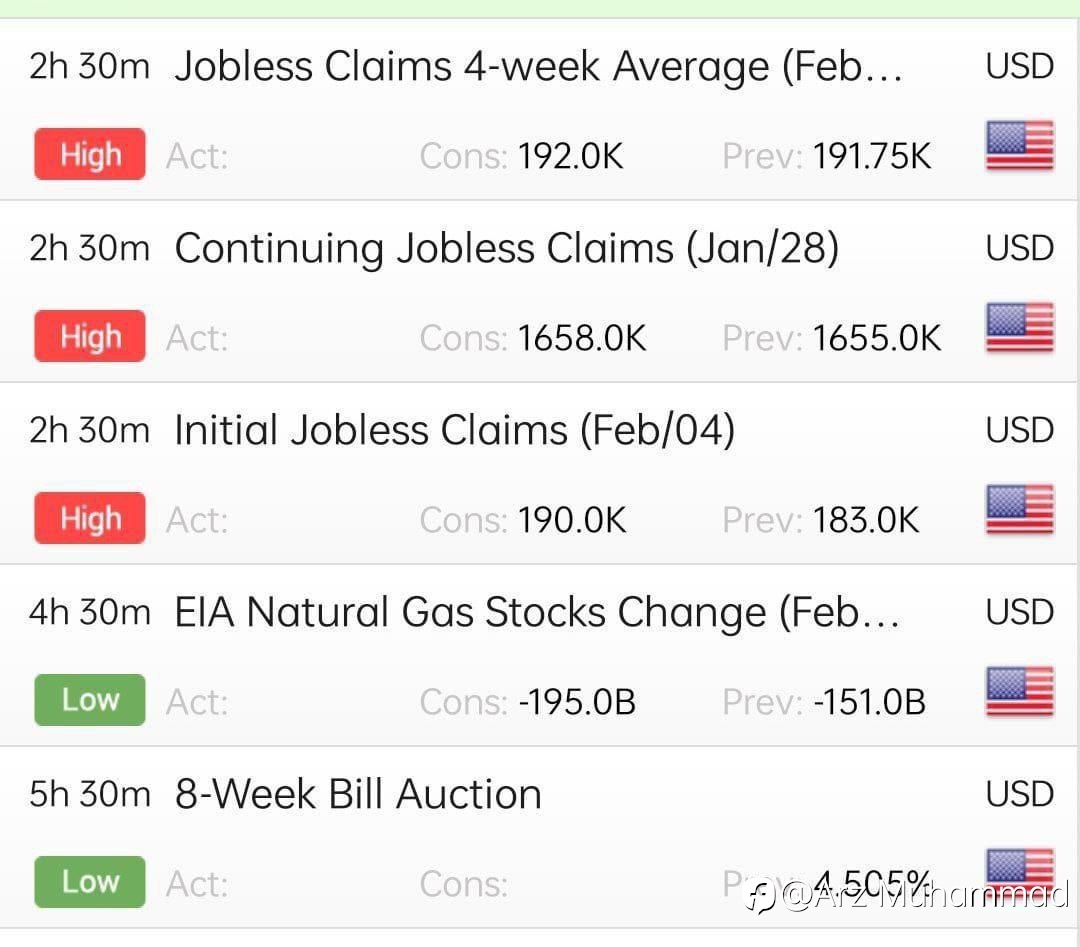Tap High badge on Initial Jobless Claims
Viewport: 1080px width, 947px height.
90,518
